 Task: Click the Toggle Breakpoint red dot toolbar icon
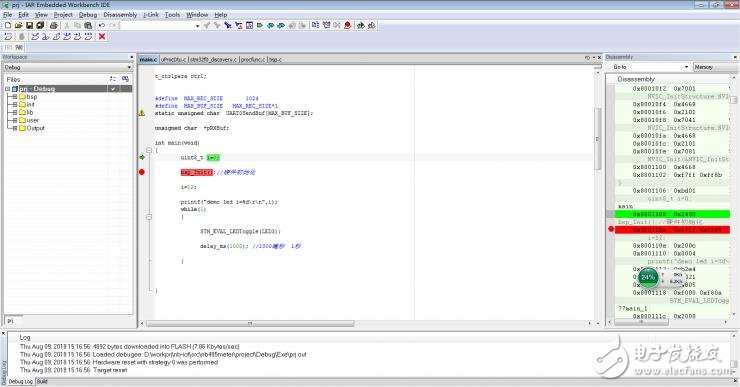(348, 25)
